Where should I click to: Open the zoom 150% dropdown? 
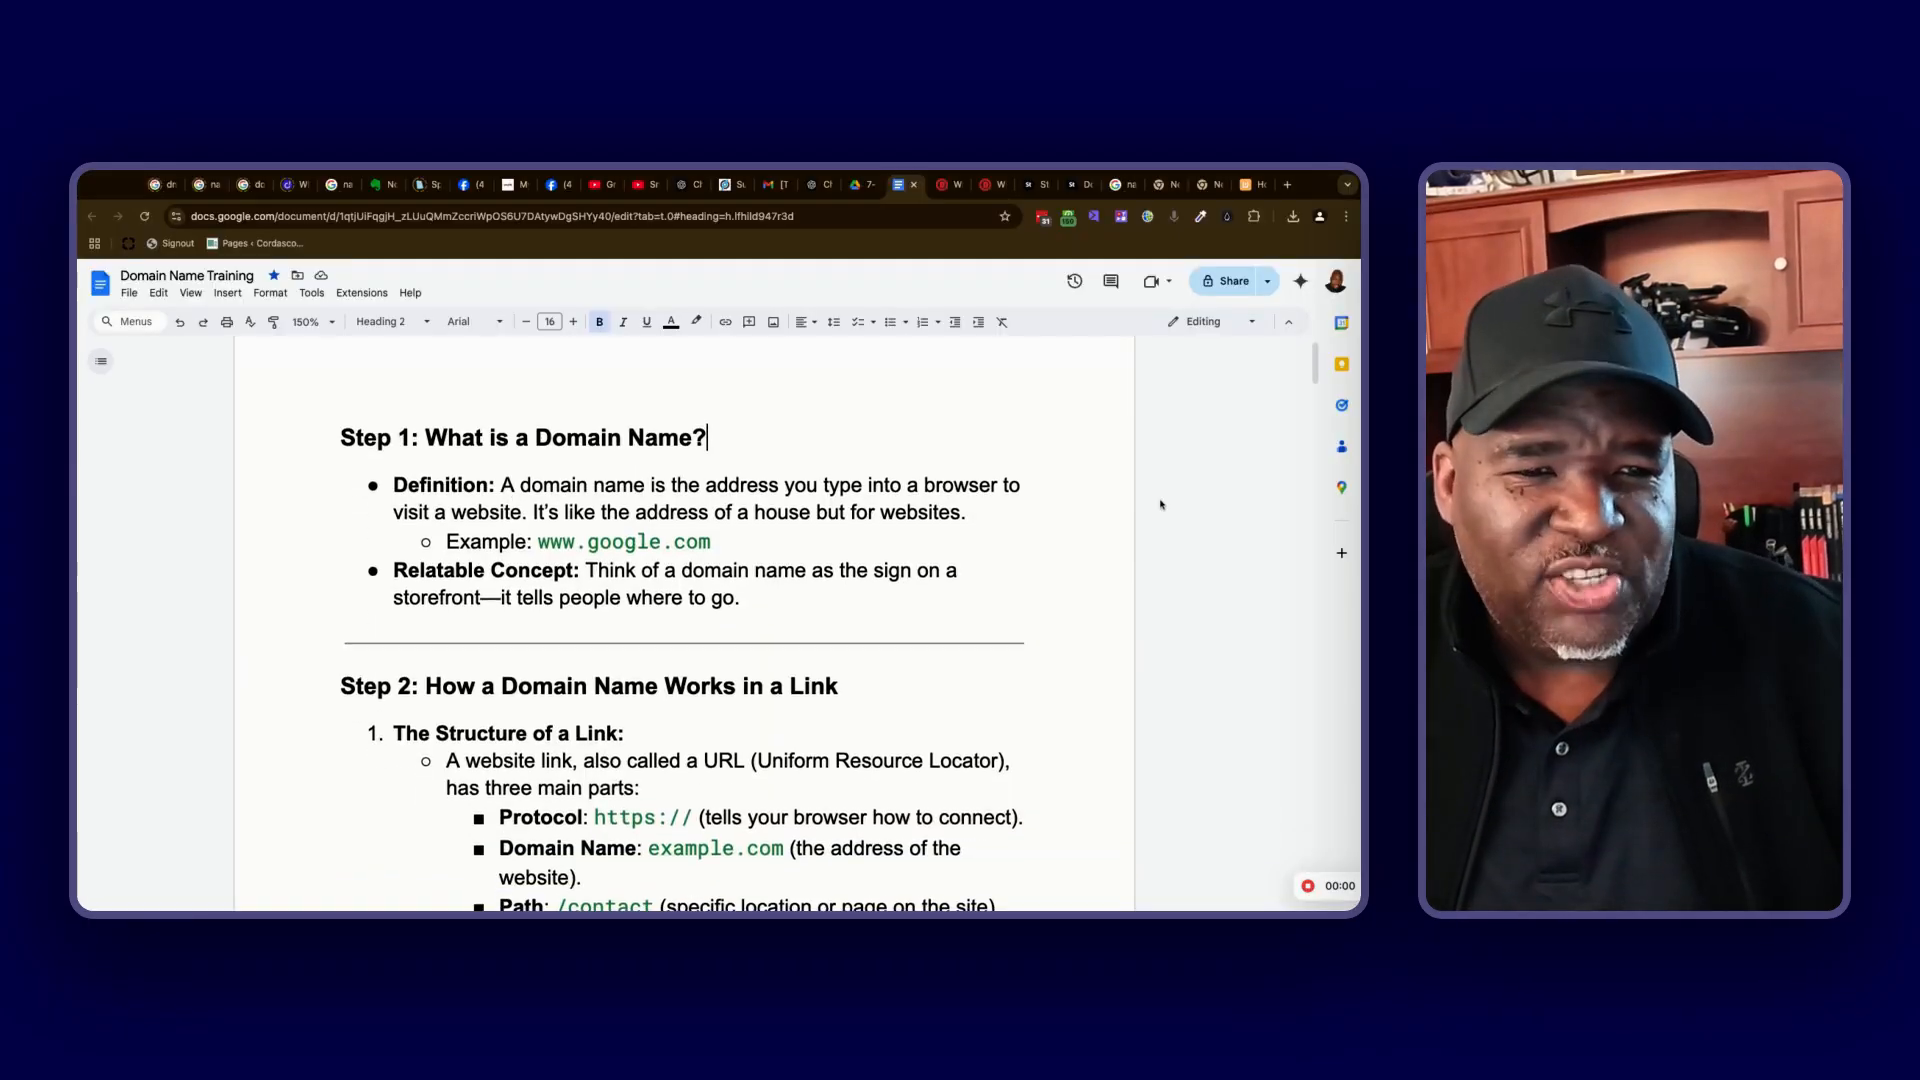pos(314,322)
